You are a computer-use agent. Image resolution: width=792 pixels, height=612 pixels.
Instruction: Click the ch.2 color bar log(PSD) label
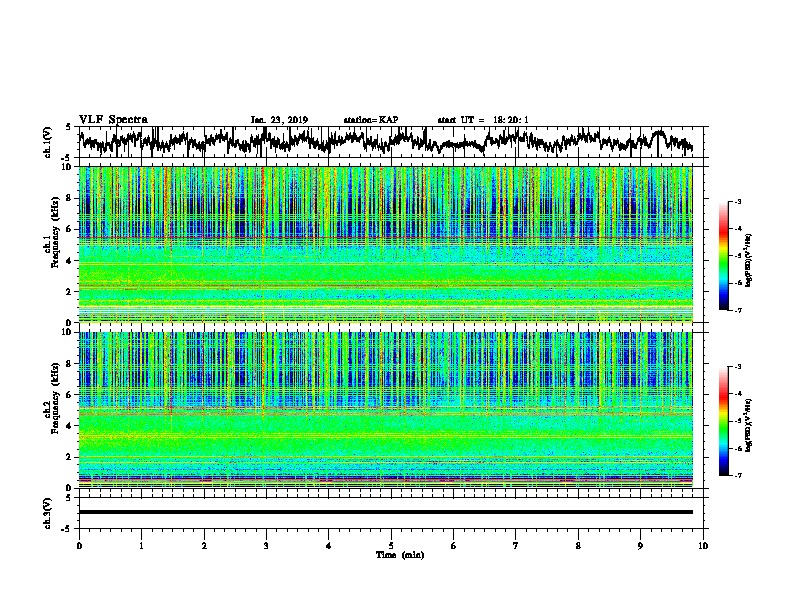(x=749, y=425)
